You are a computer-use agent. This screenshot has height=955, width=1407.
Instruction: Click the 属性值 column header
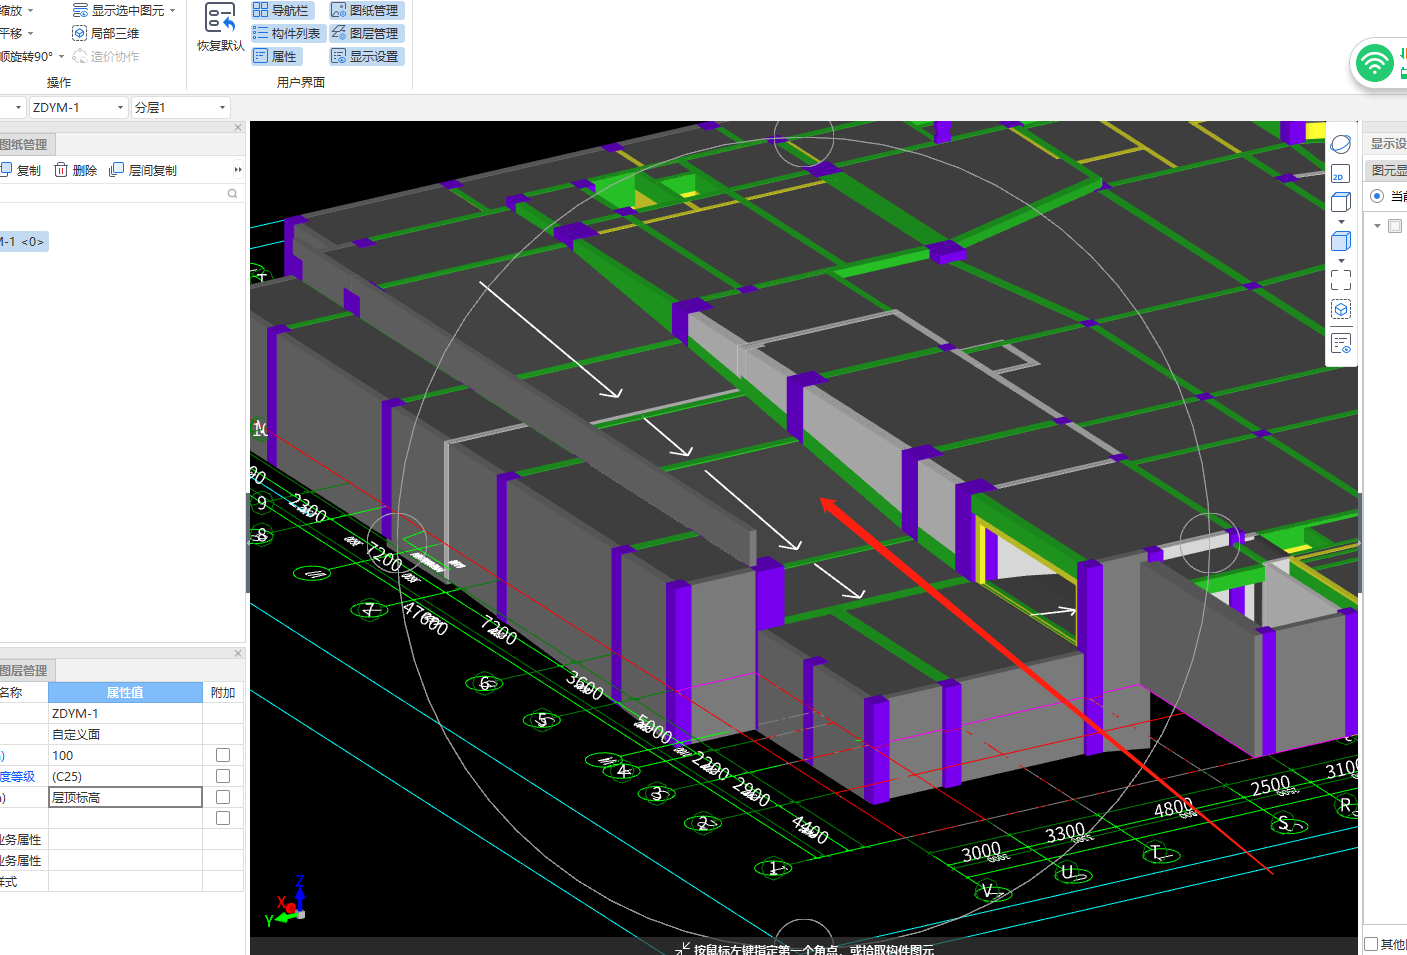(125, 692)
